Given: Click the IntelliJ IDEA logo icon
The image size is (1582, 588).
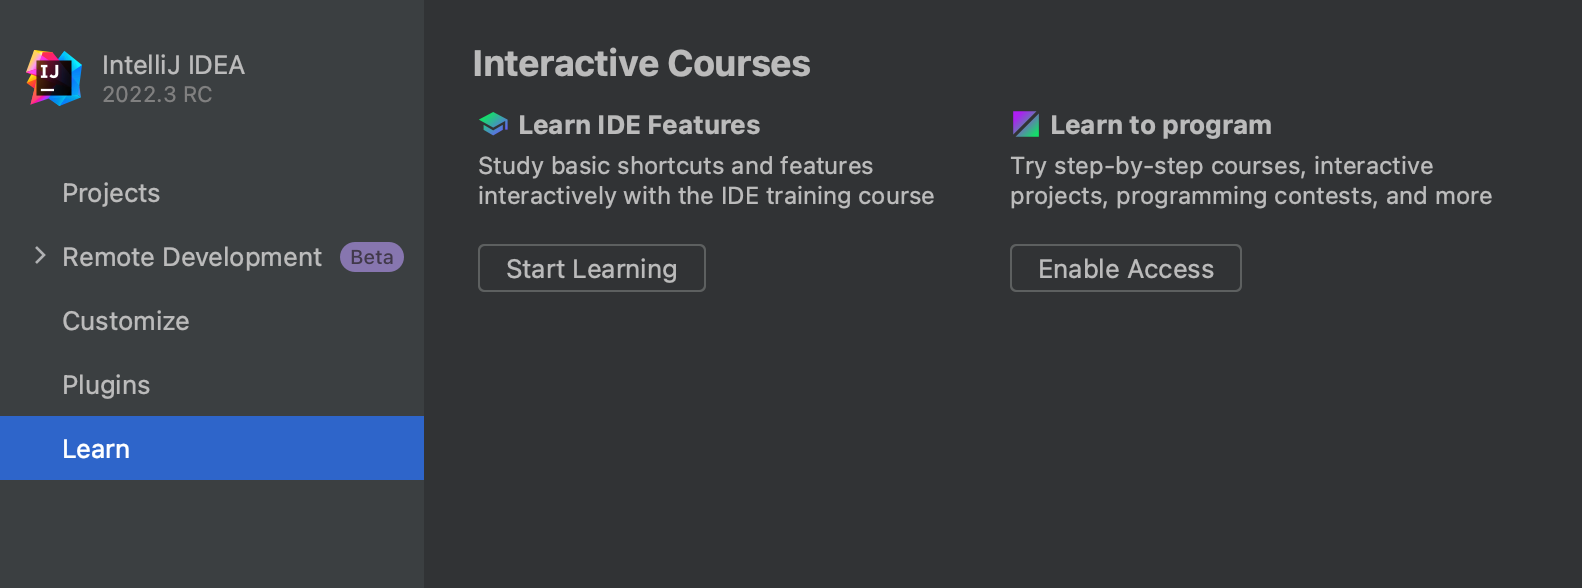Looking at the screenshot, I should click(54, 78).
